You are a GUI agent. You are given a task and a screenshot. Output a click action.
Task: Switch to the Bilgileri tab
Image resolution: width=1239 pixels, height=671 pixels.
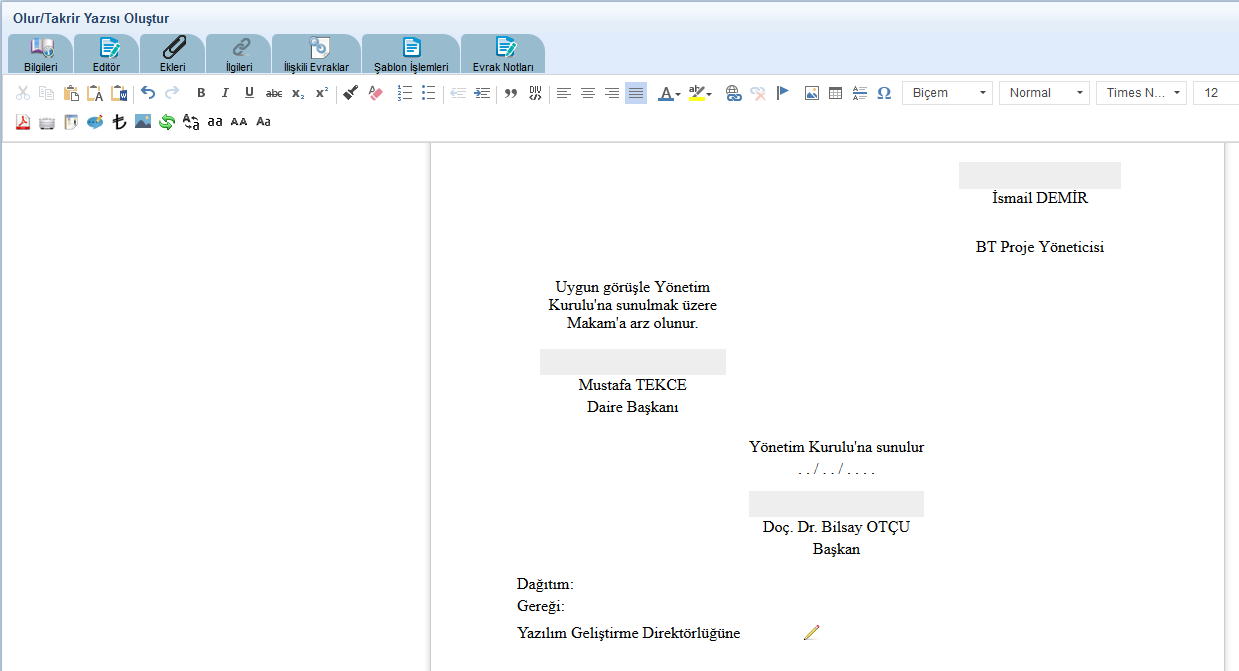41,54
